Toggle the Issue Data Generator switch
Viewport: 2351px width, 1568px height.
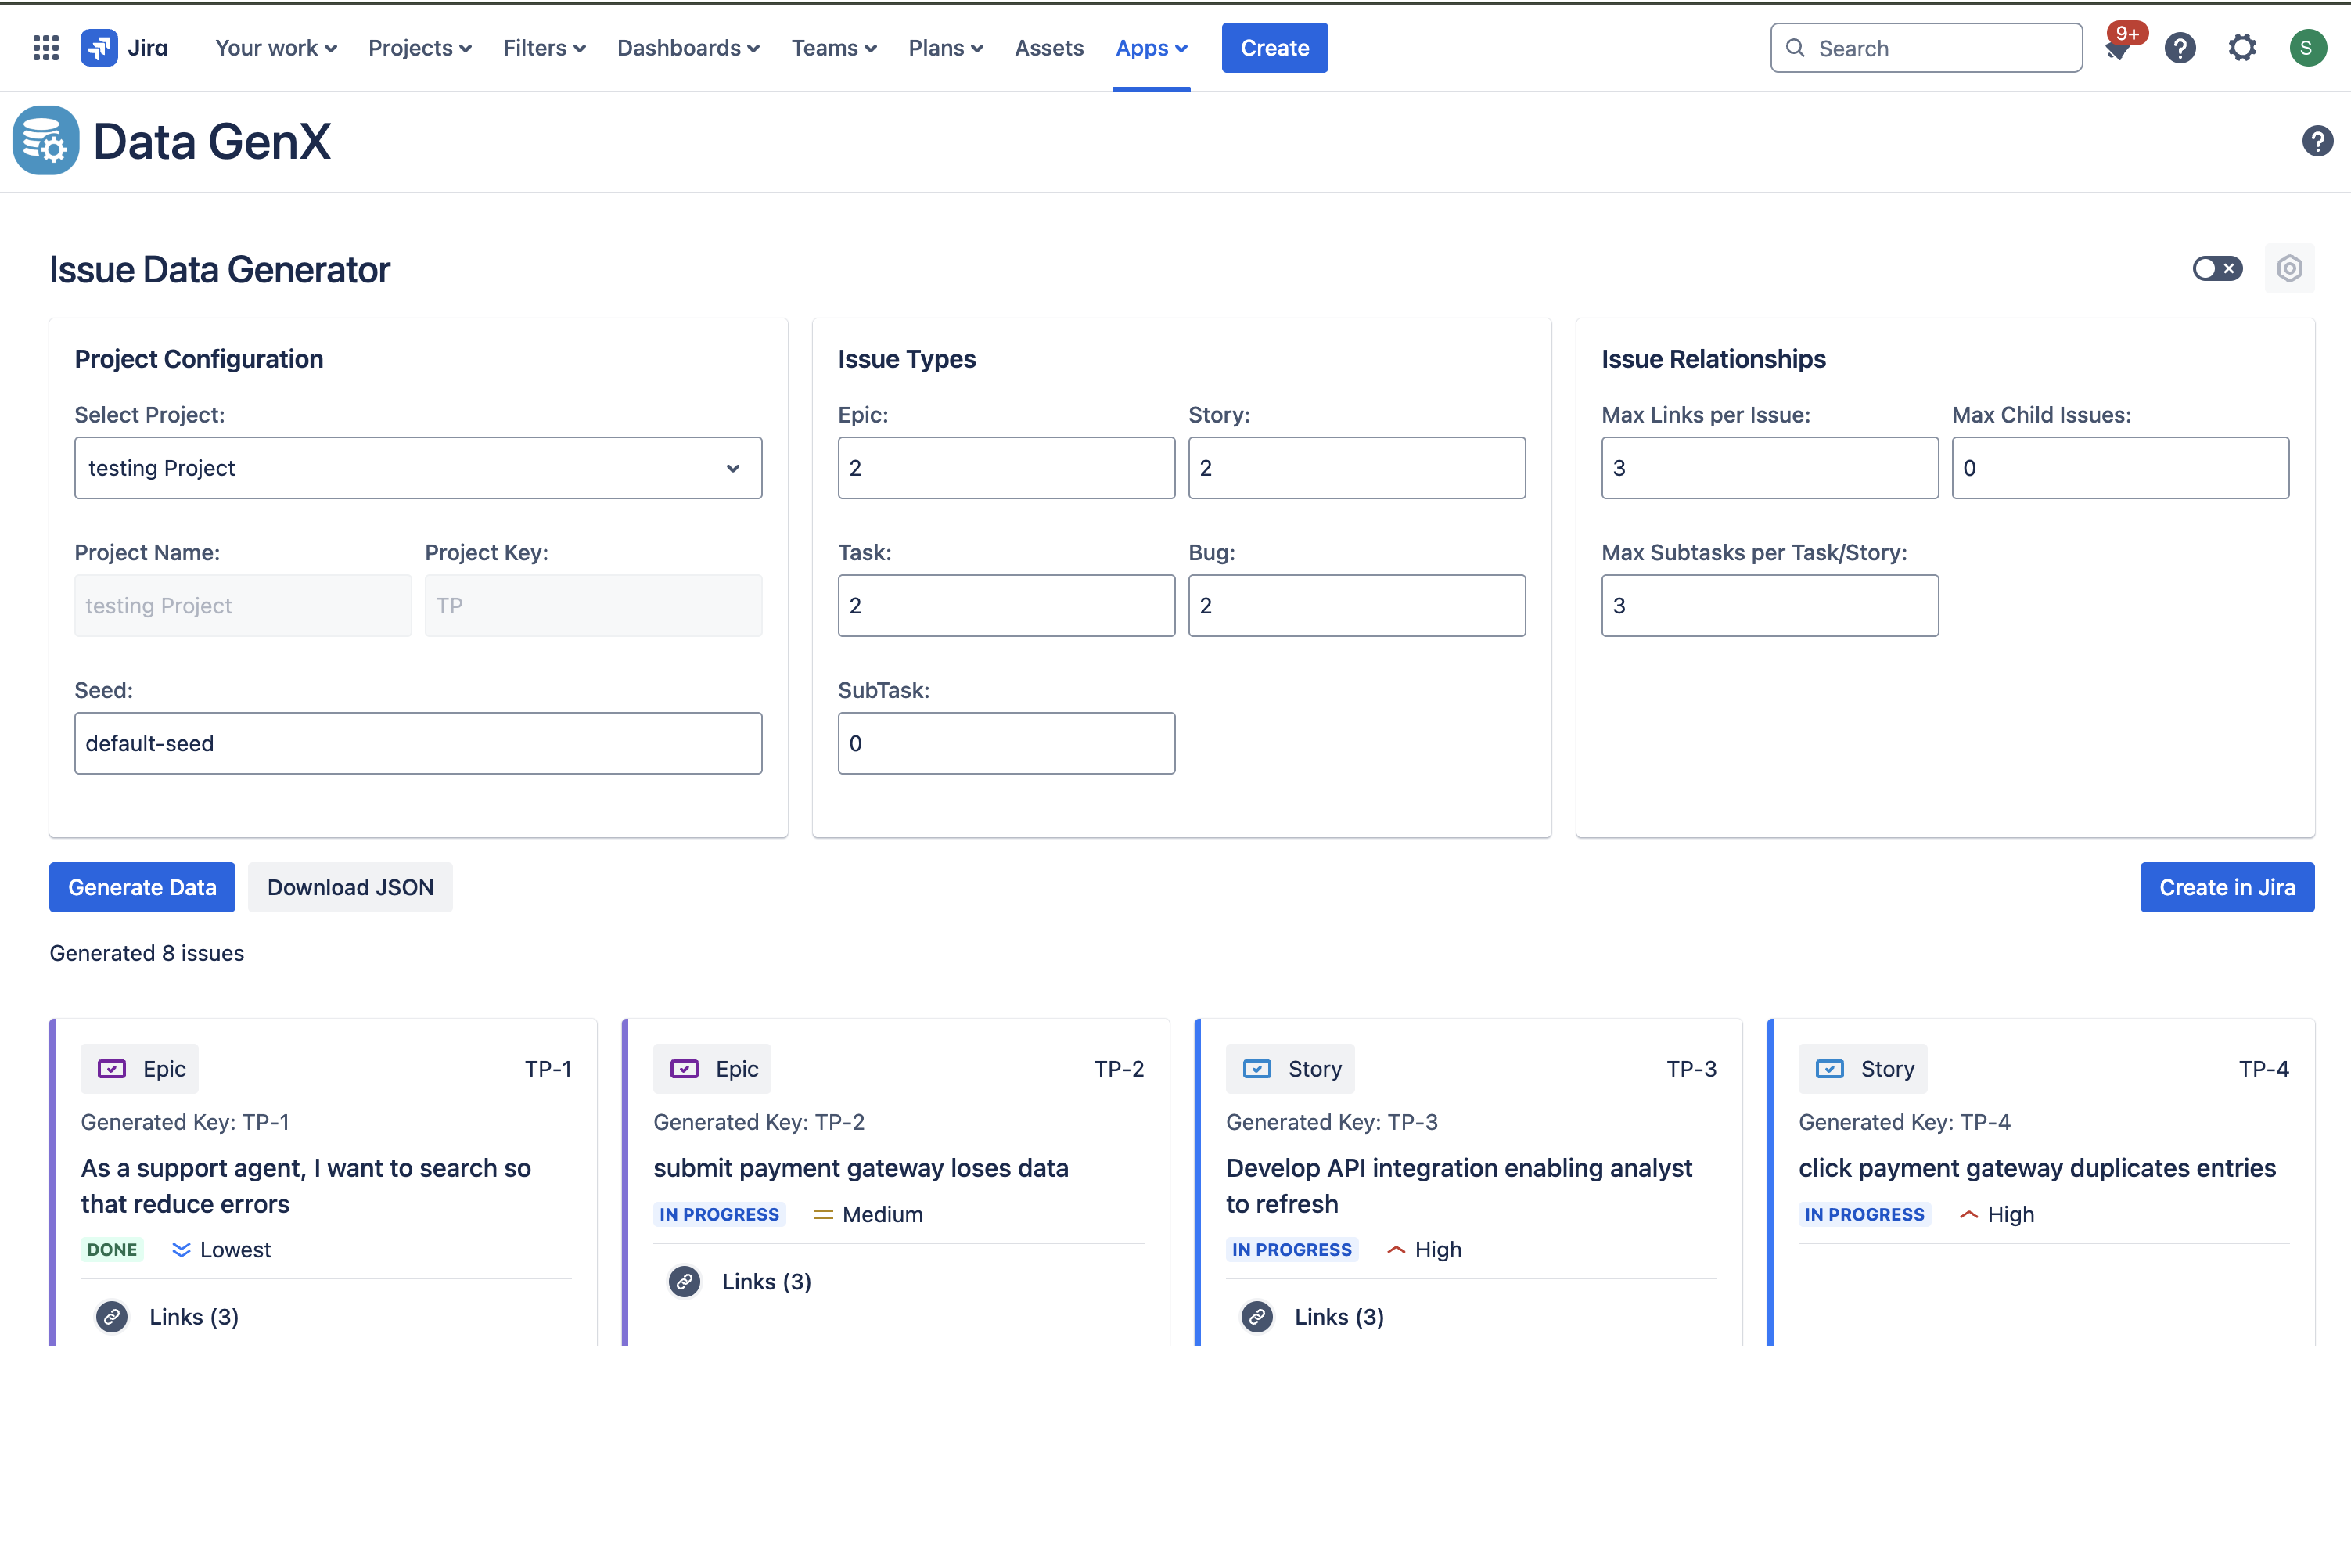2217,268
